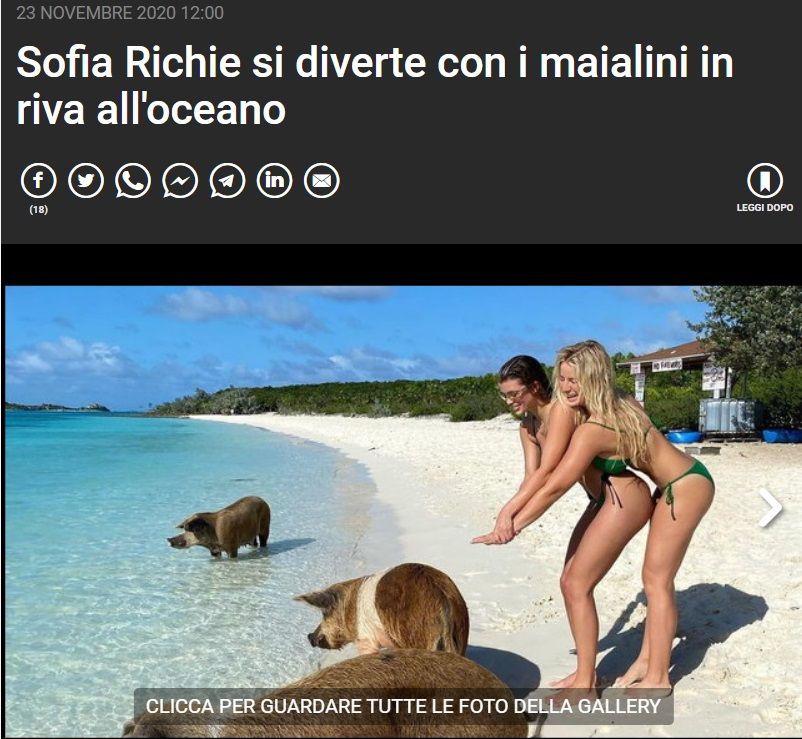Click the 23 NOVEMBRE 2020 date text

tap(120, 13)
